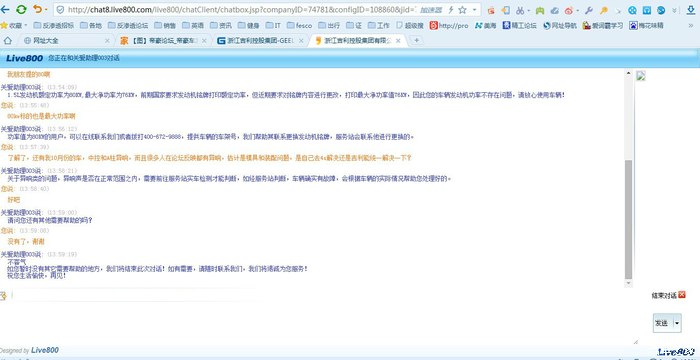Open the dropdown beside the undo arrow
700x360 pixels.
coord(46,10)
